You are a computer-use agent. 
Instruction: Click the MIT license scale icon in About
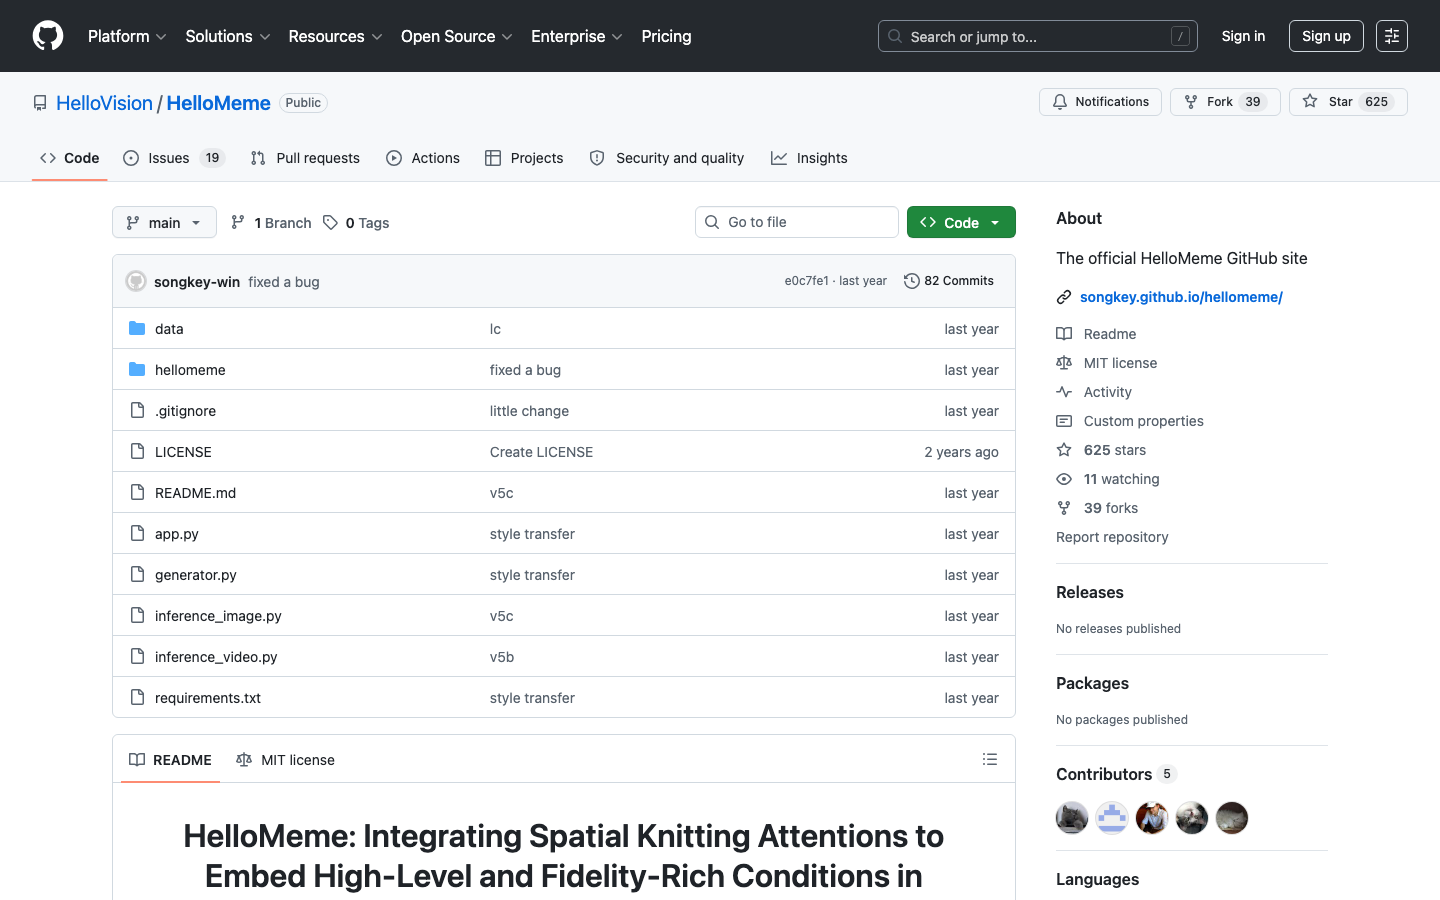[1064, 363]
